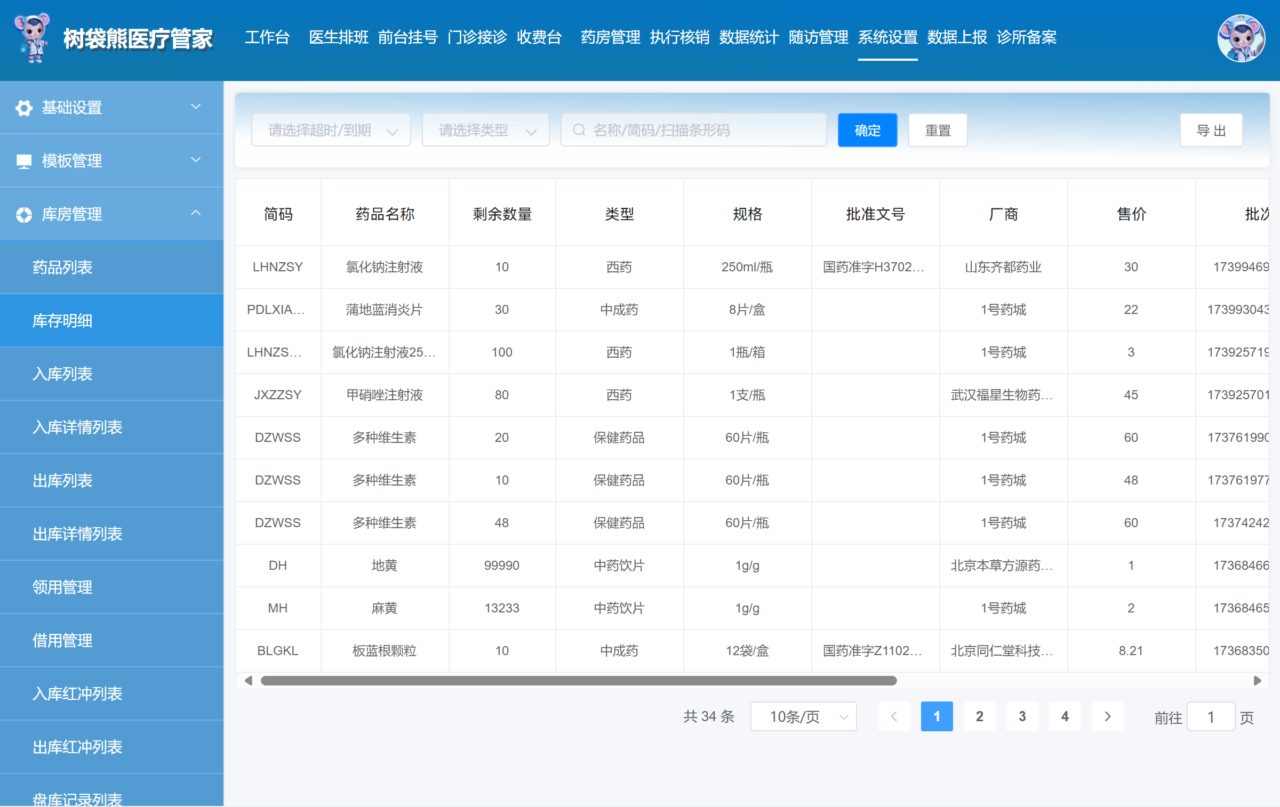Select 库存明细 in sidebar
The image size is (1280, 807).
point(112,320)
